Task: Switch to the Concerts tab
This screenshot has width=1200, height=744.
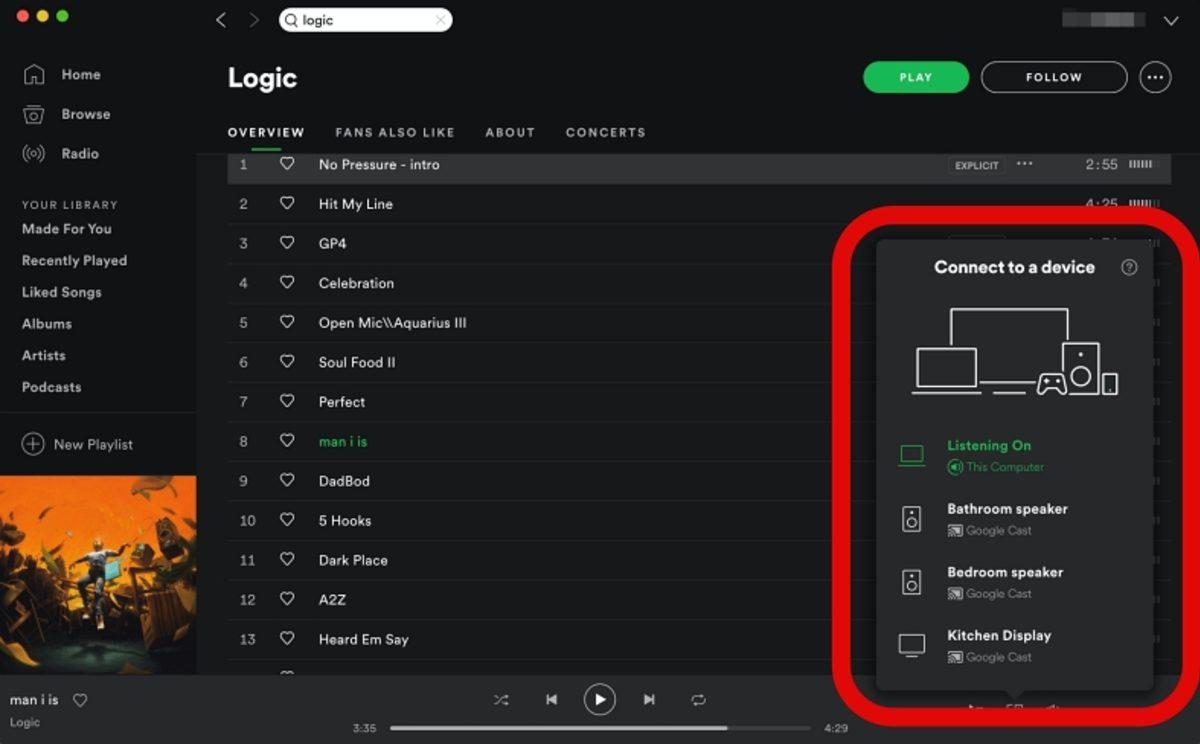Action: [605, 132]
